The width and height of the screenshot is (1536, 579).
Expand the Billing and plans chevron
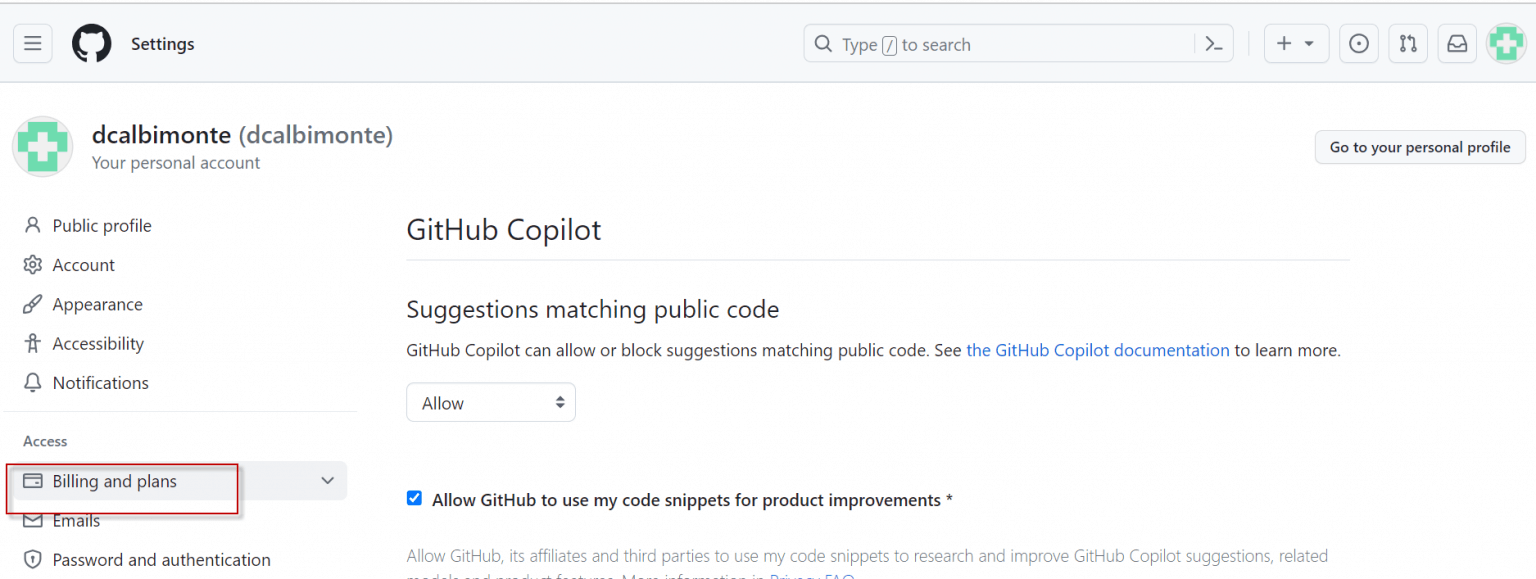(327, 481)
